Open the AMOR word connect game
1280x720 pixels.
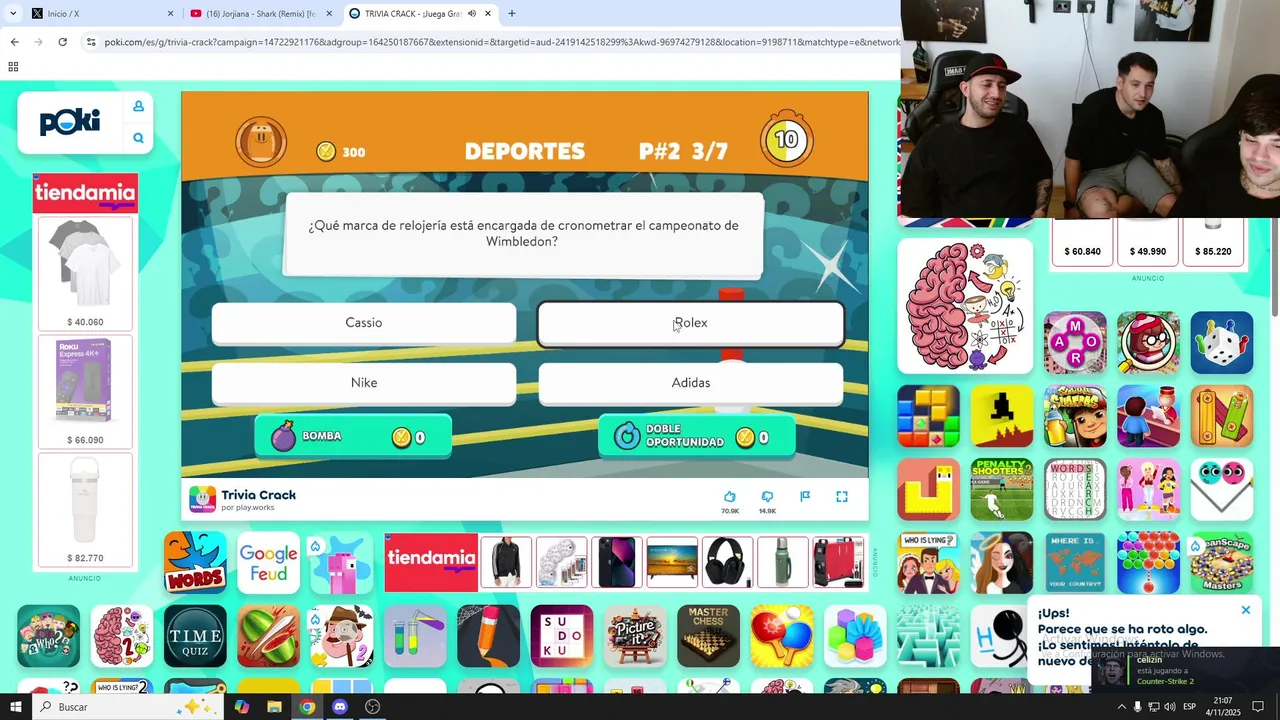(x=1075, y=343)
